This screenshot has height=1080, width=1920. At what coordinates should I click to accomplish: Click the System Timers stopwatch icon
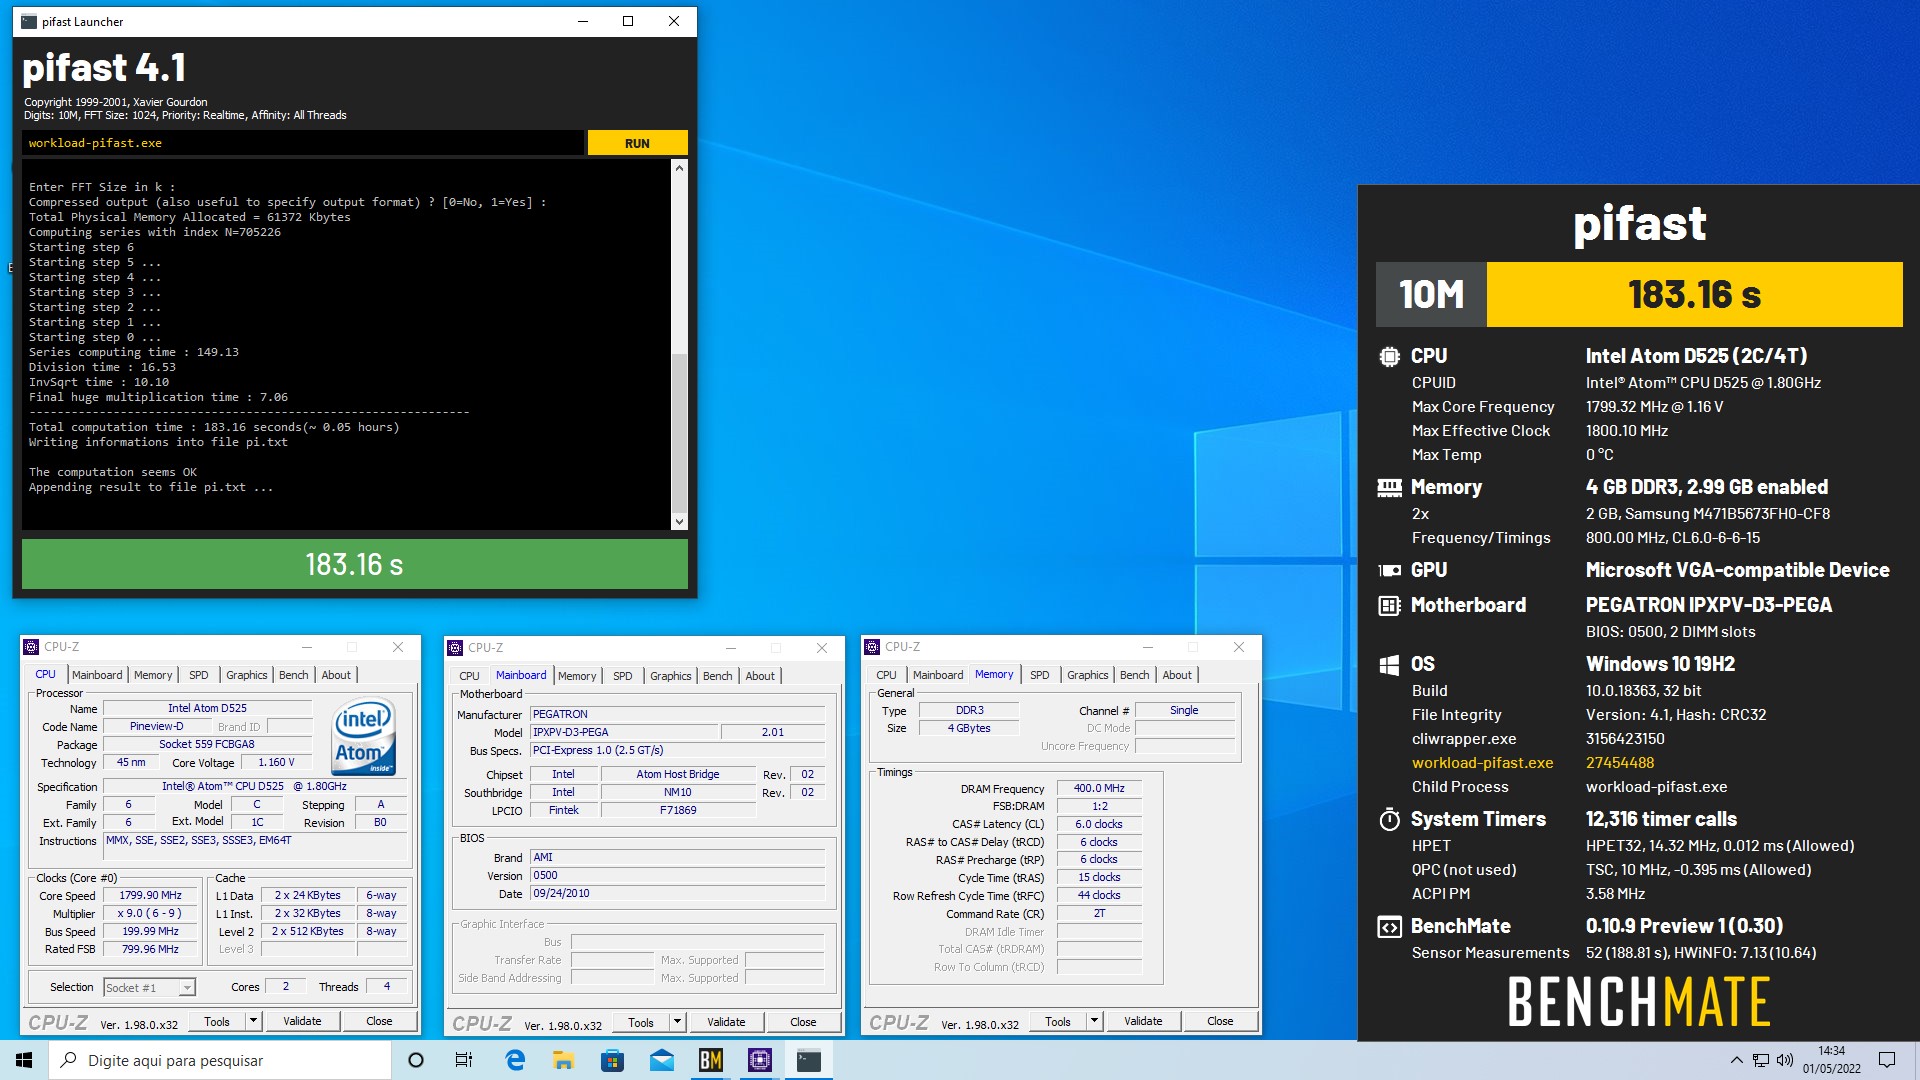click(x=1389, y=819)
